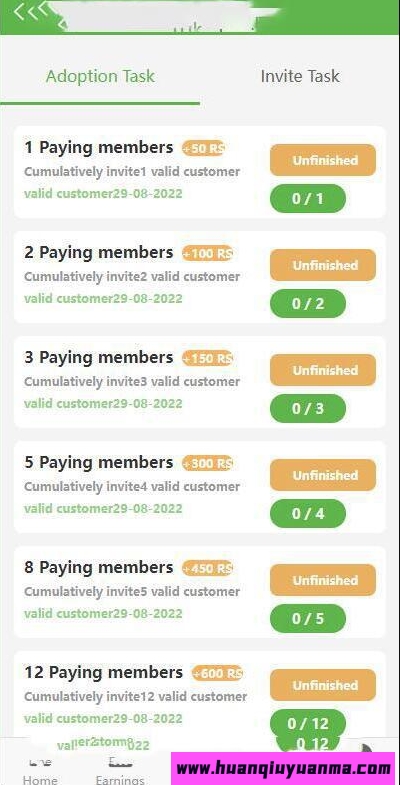Click Unfinished button for 2 Paying members
The height and width of the screenshot is (785, 400).
(x=323, y=265)
